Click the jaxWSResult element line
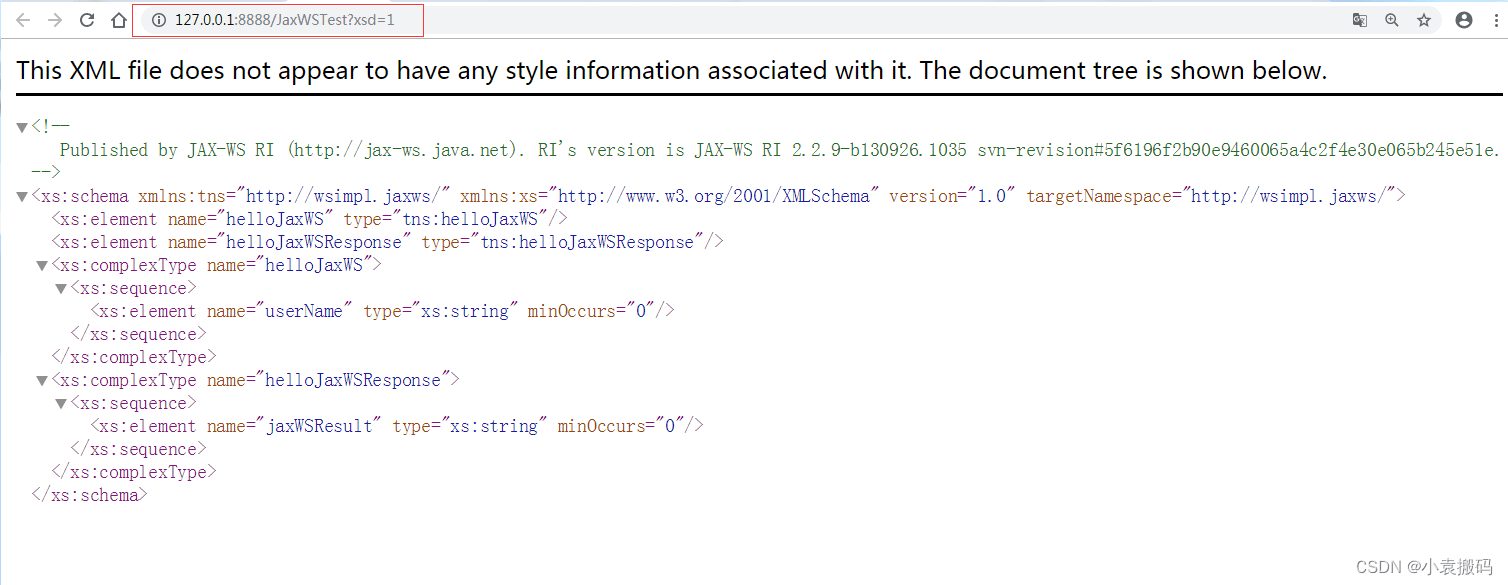The height and width of the screenshot is (585, 1508). tap(397, 426)
